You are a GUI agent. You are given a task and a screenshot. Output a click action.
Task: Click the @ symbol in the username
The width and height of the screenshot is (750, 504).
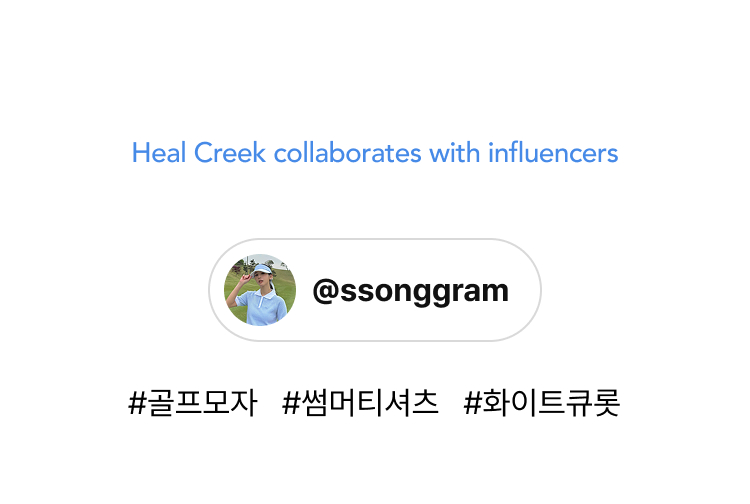point(326,291)
